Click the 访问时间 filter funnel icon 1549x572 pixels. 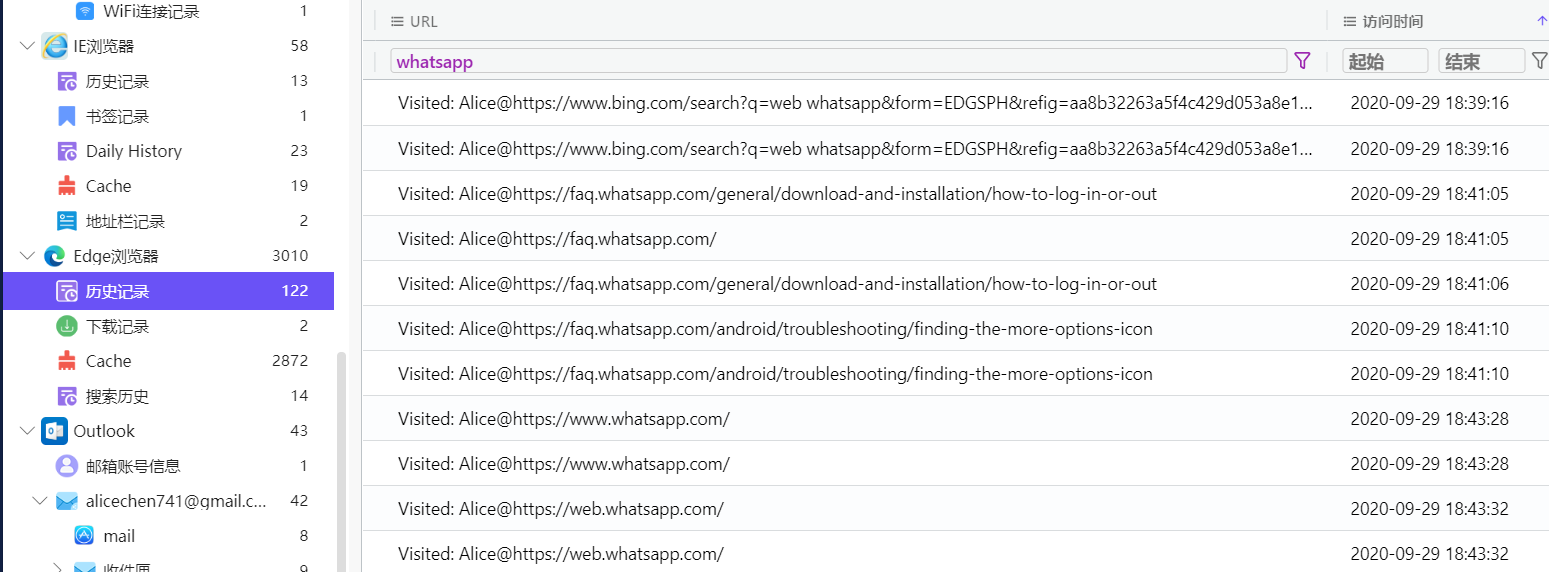pos(1539,61)
